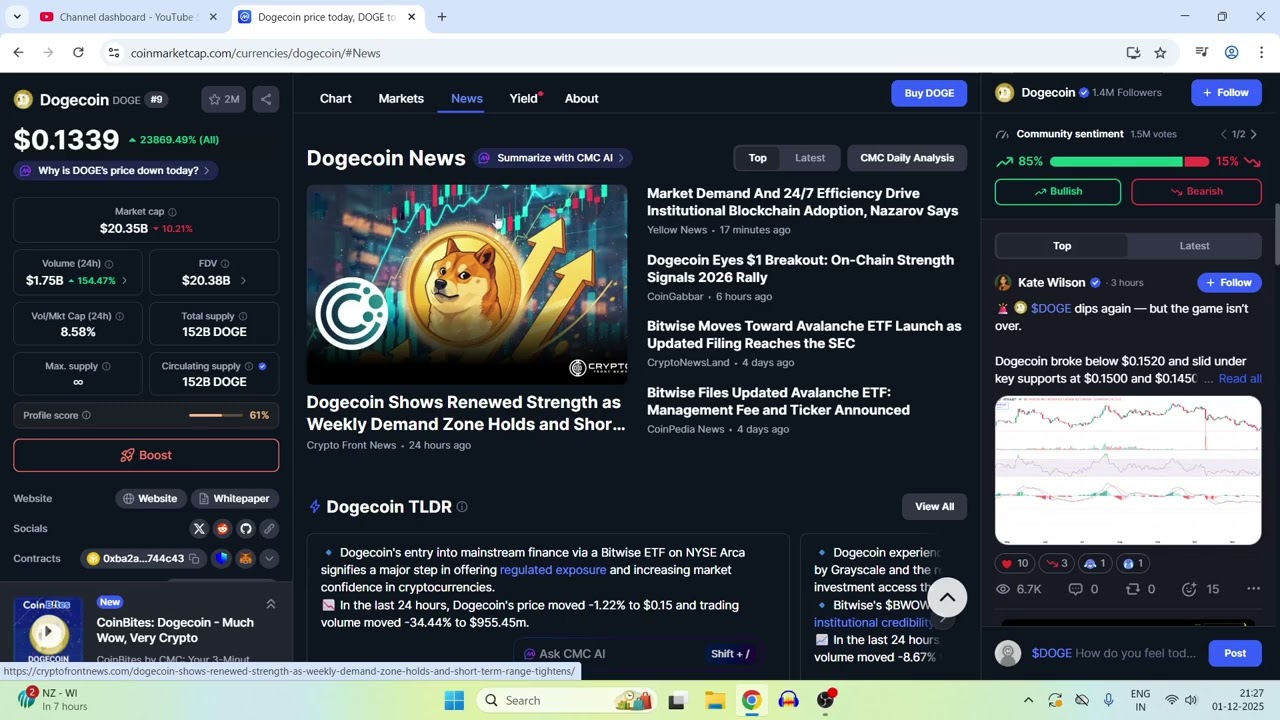Screen dimensions: 1280x720
Task: Switch news filter to Latest
Action: point(810,158)
